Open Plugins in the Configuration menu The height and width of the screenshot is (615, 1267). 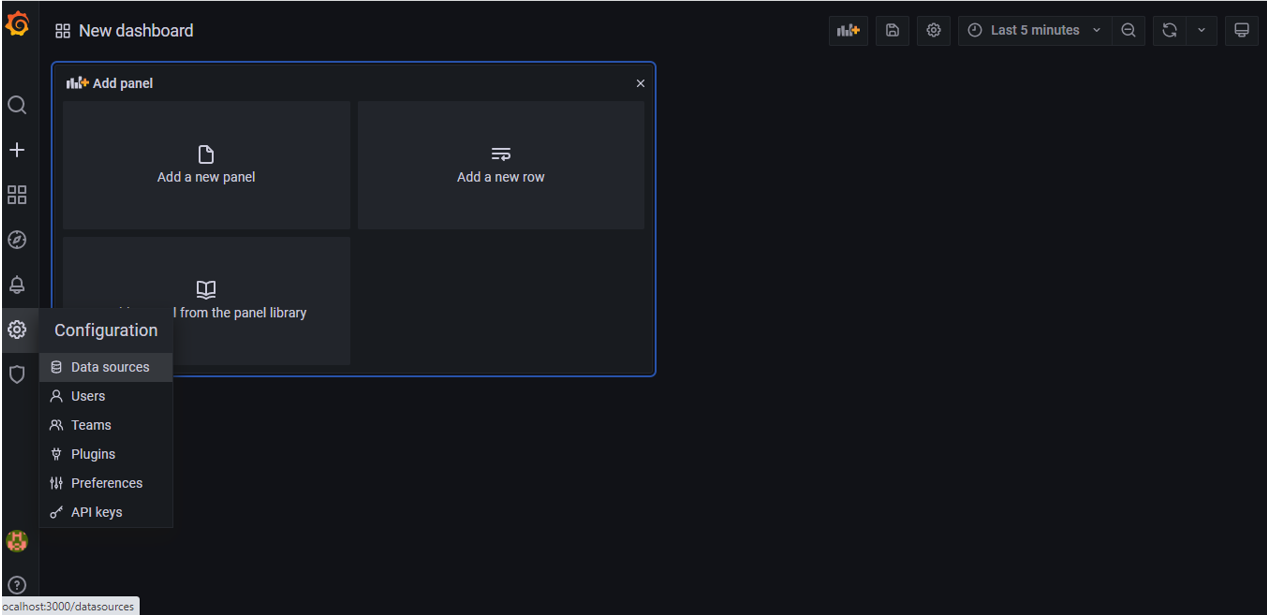coord(91,454)
